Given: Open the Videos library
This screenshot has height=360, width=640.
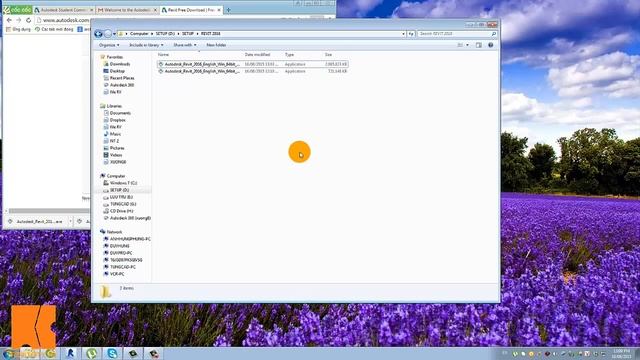Looking at the screenshot, I should (116, 155).
